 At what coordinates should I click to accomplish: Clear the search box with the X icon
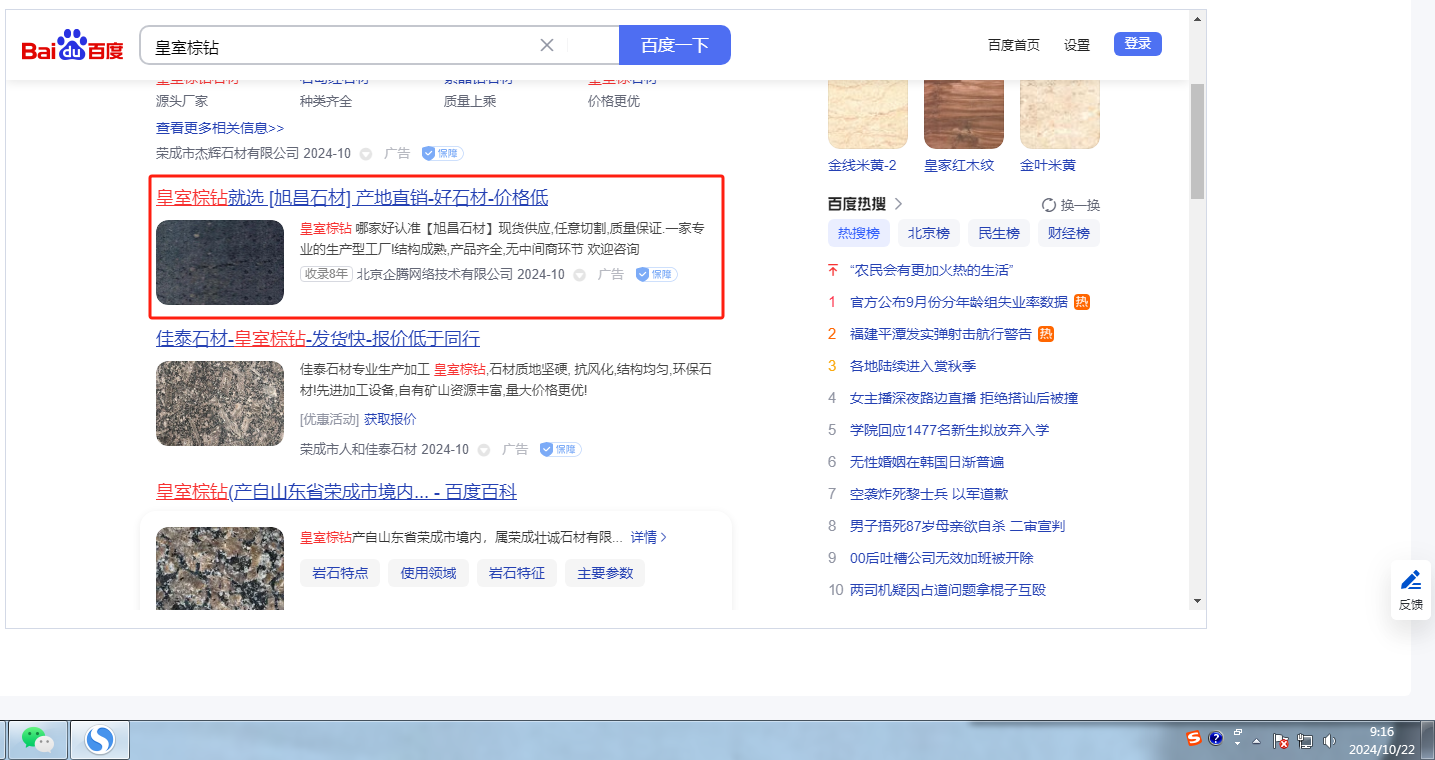[547, 45]
